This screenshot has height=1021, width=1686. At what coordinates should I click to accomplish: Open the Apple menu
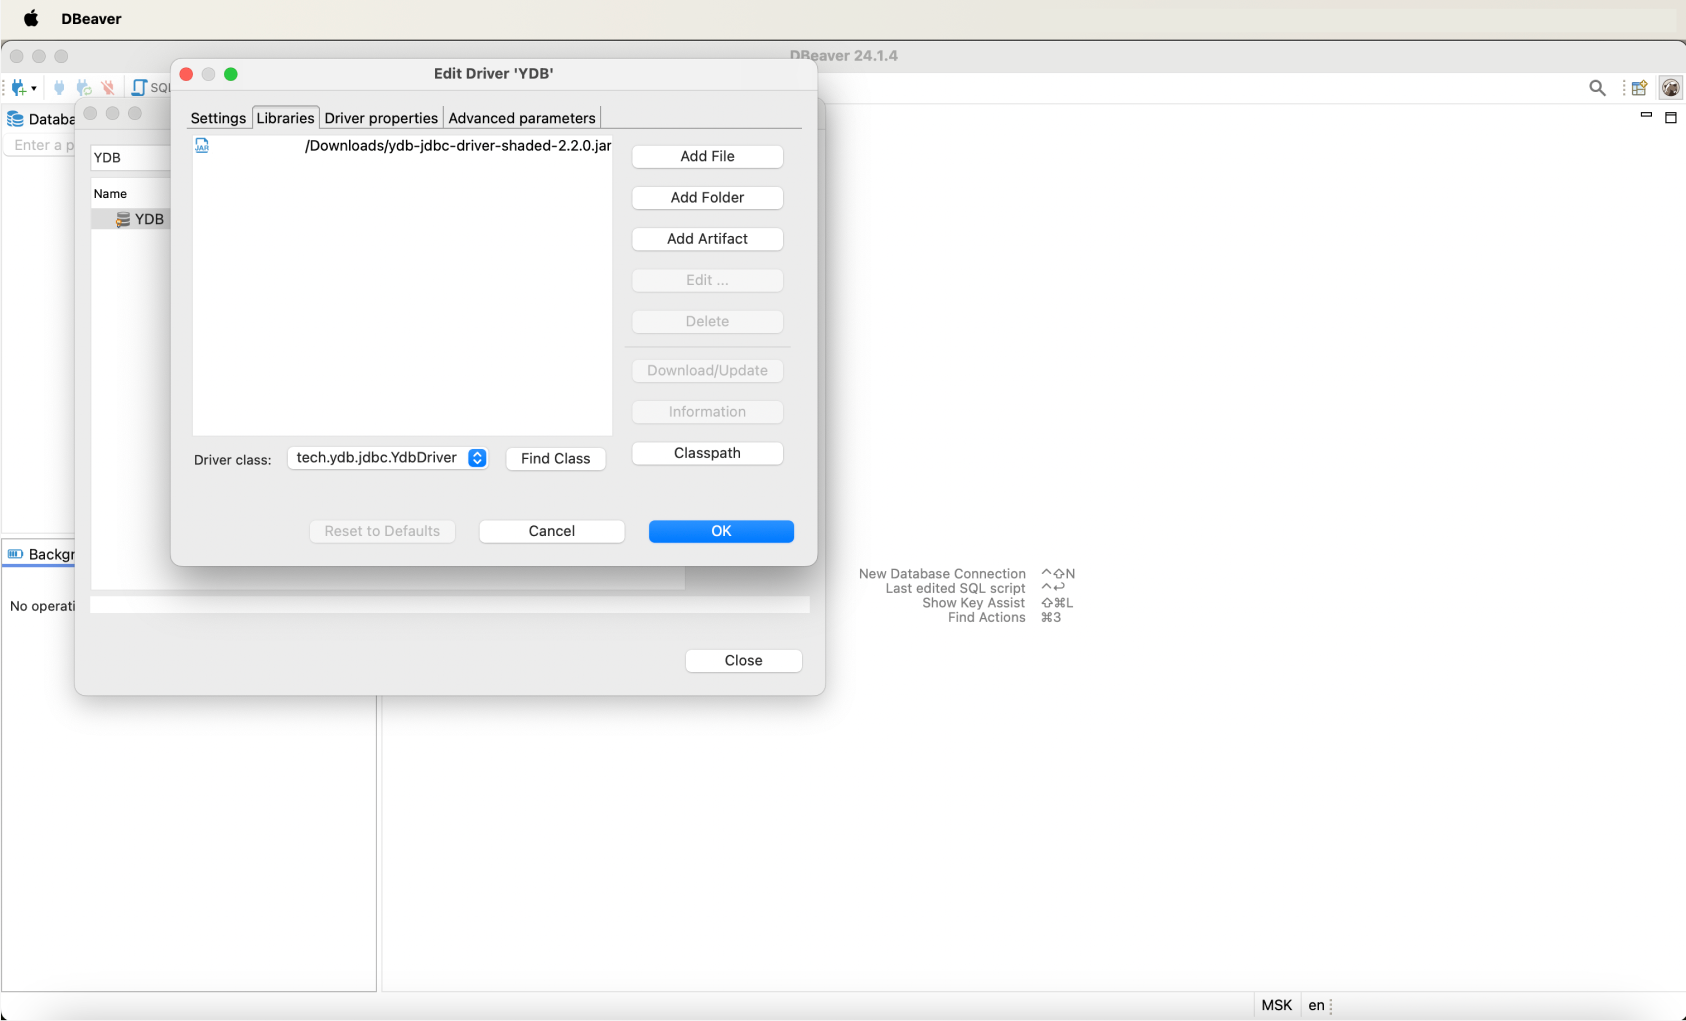(x=31, y=19)
